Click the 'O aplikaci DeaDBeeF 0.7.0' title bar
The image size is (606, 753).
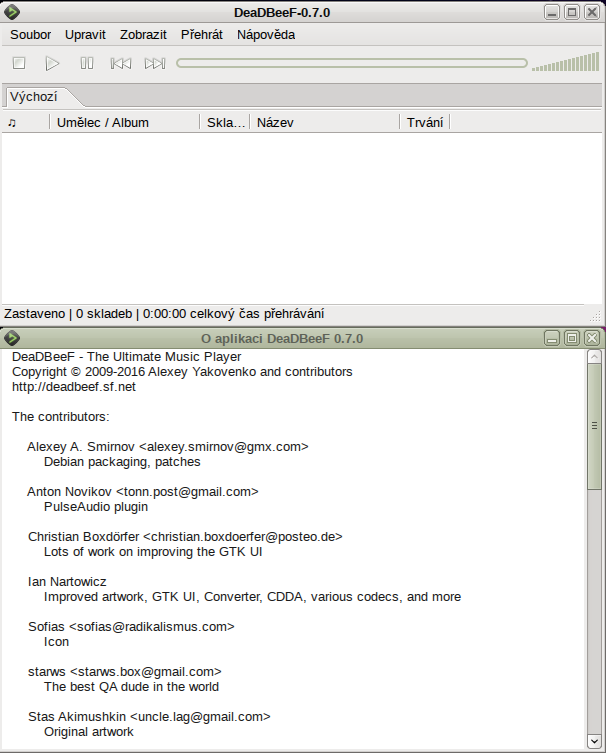pos(282,339)
